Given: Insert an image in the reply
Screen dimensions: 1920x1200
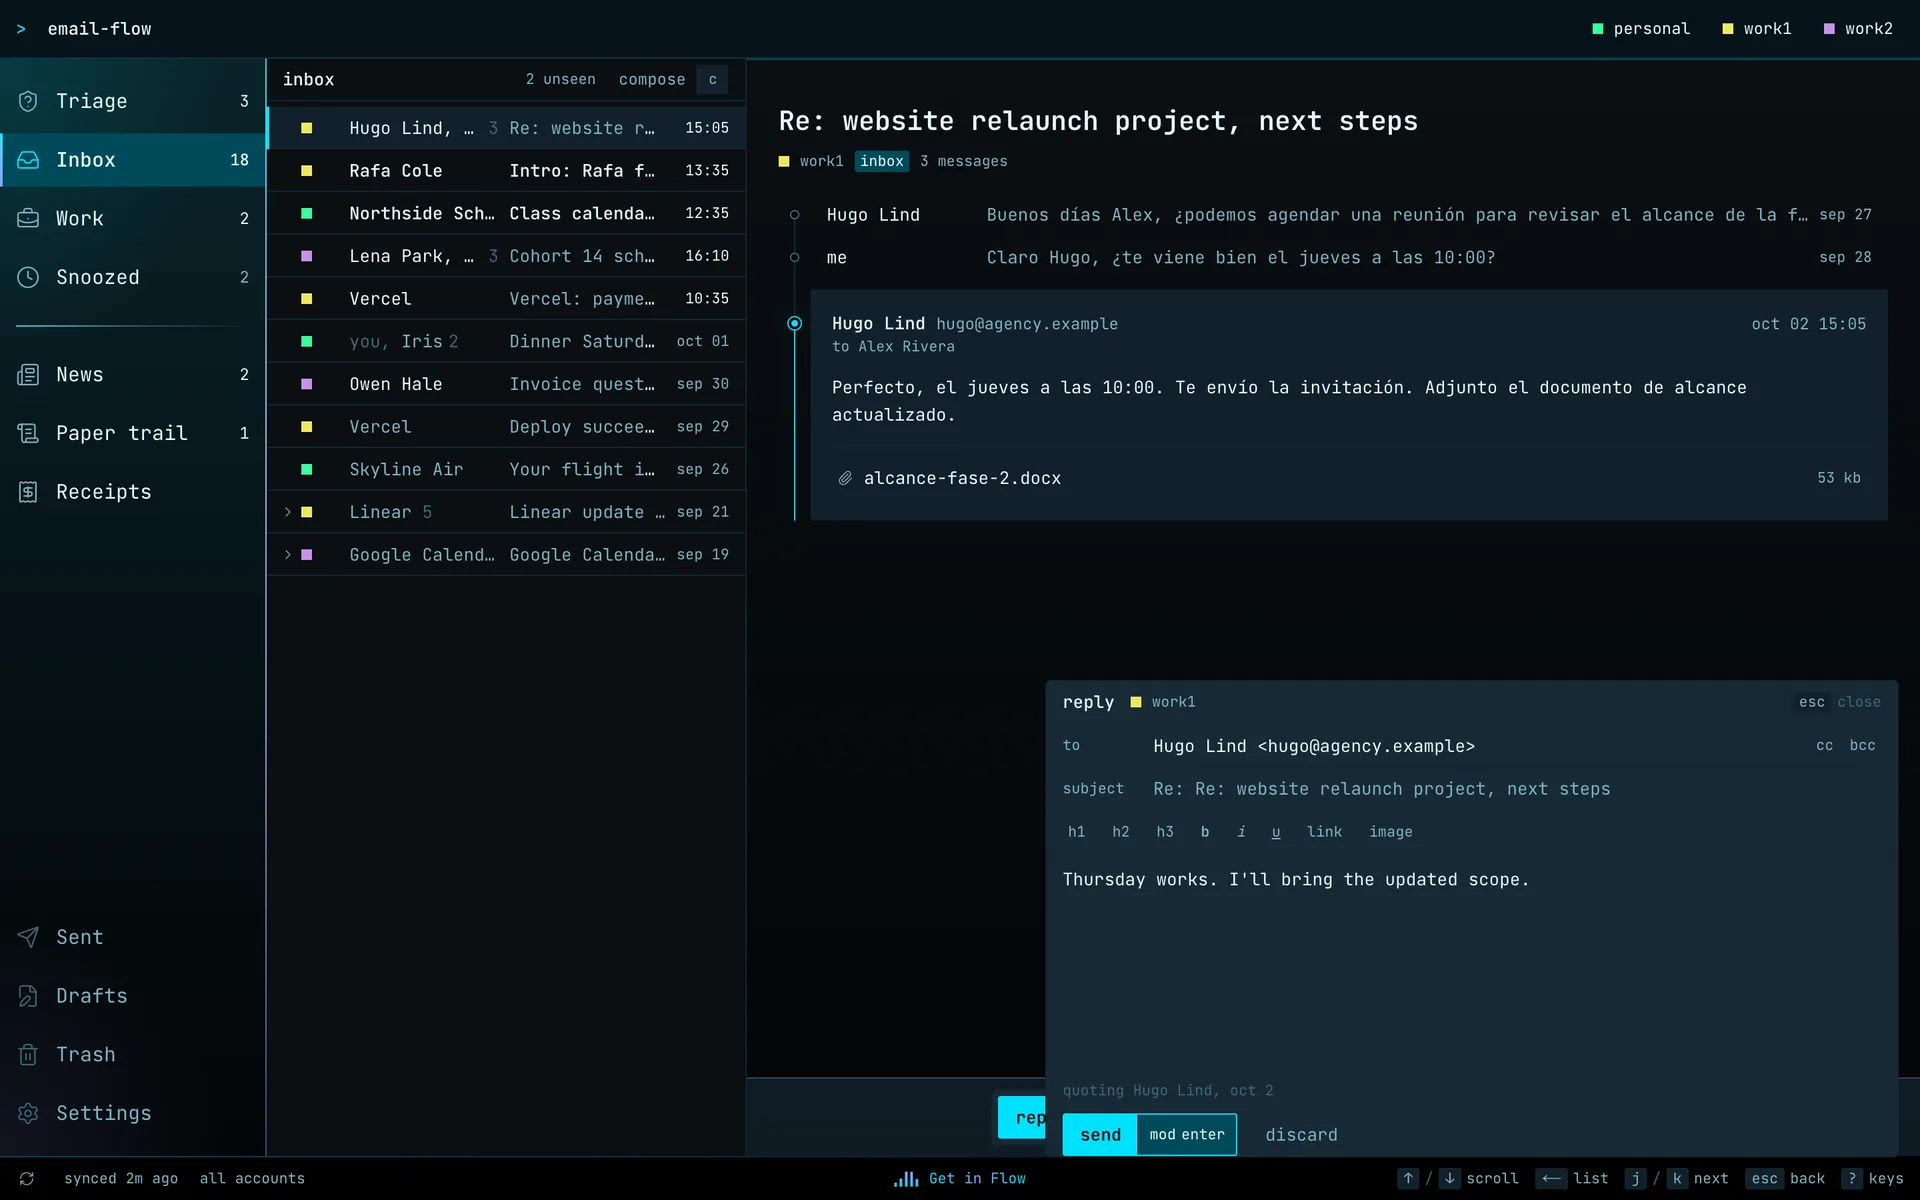Looking at the screenshot, I should pos(1391,832).
